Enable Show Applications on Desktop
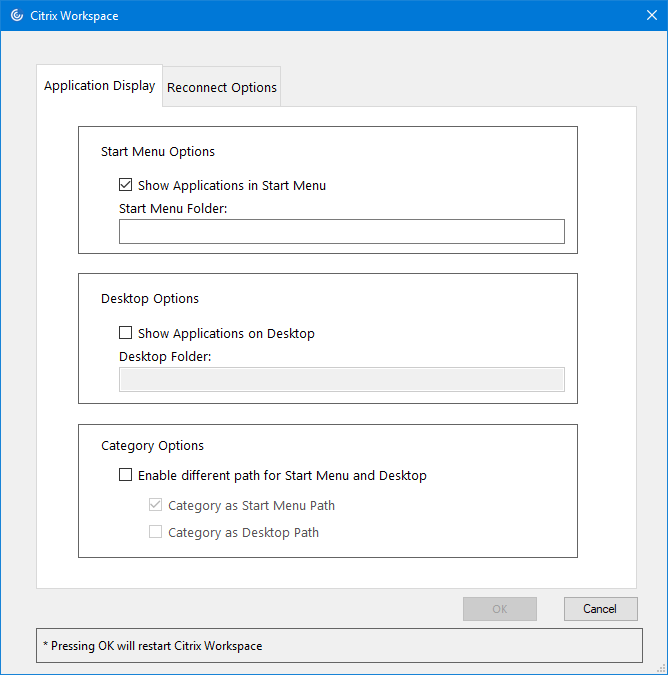This screenshot has width=668, height=675. click(x=125, y=333)
